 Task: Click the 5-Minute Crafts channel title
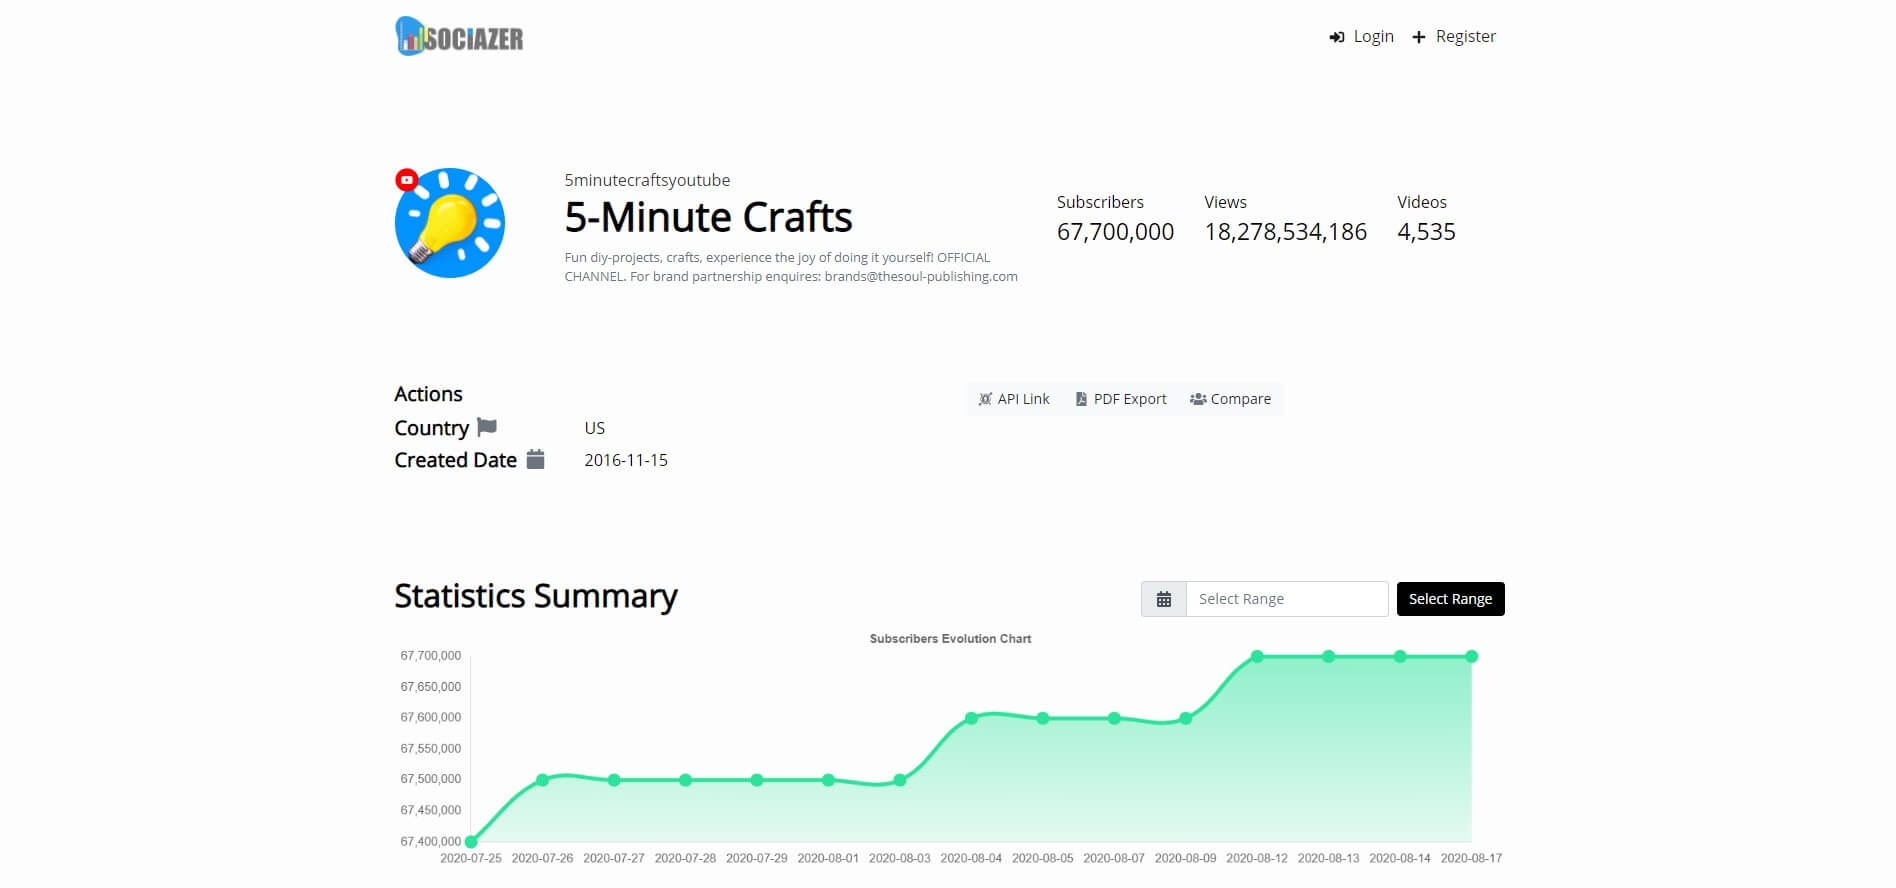[708, 217]
